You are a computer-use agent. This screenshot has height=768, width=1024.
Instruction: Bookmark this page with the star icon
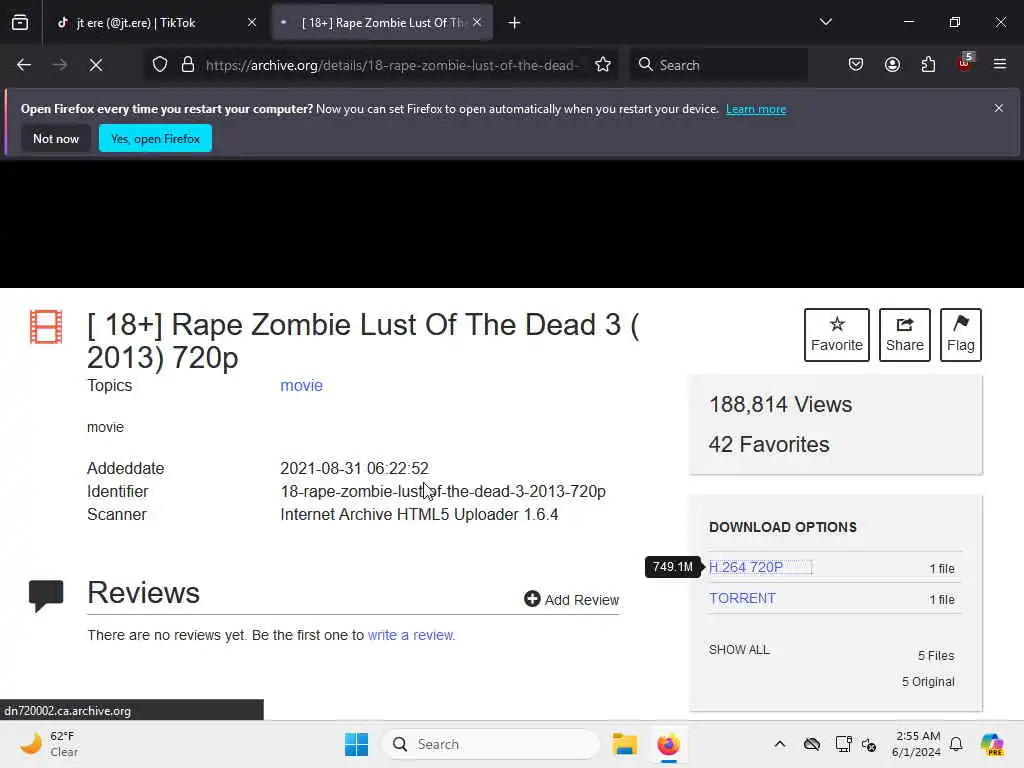tap(603, 65)
